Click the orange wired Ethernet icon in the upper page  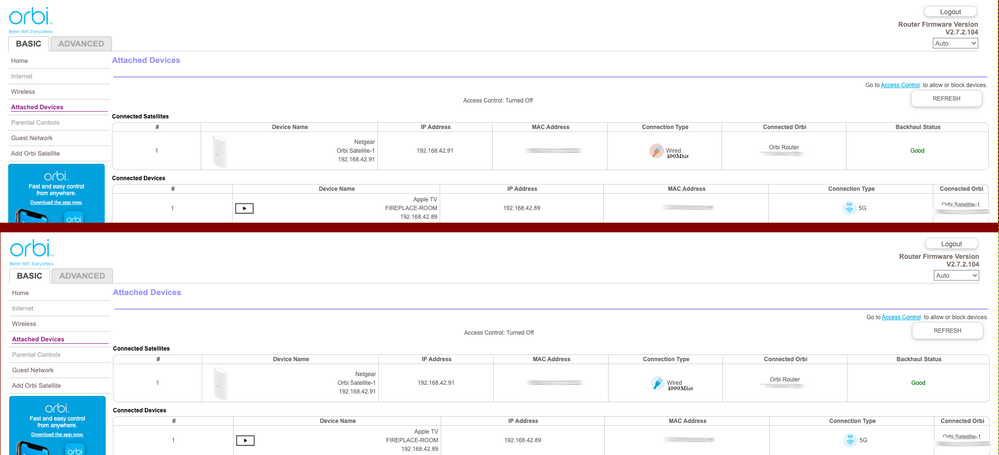click(657, 151)
